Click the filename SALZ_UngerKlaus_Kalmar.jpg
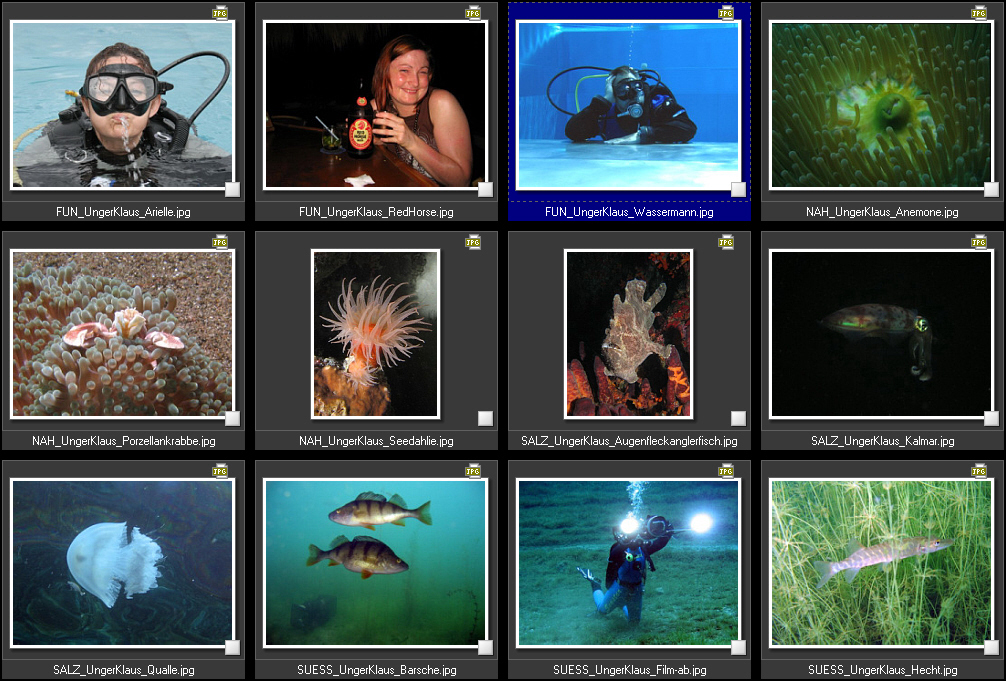 pyautogui.click(x=883, y=441)
